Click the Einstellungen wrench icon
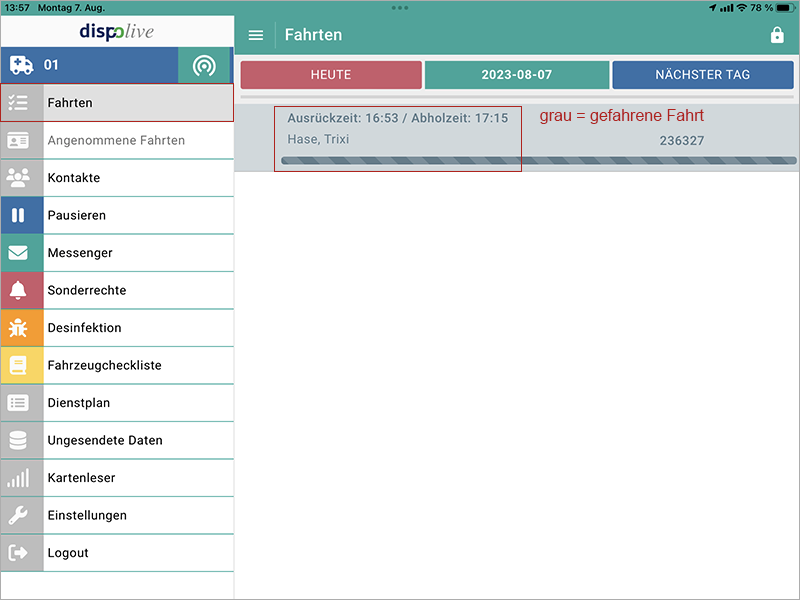Viewport: 800px width, 600px height. (x=21, y=515)
